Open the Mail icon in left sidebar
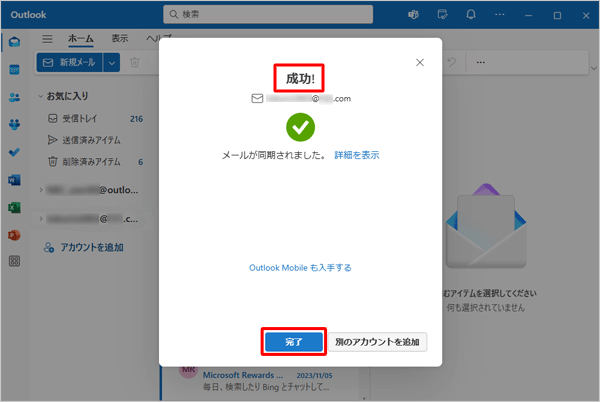 14,42
